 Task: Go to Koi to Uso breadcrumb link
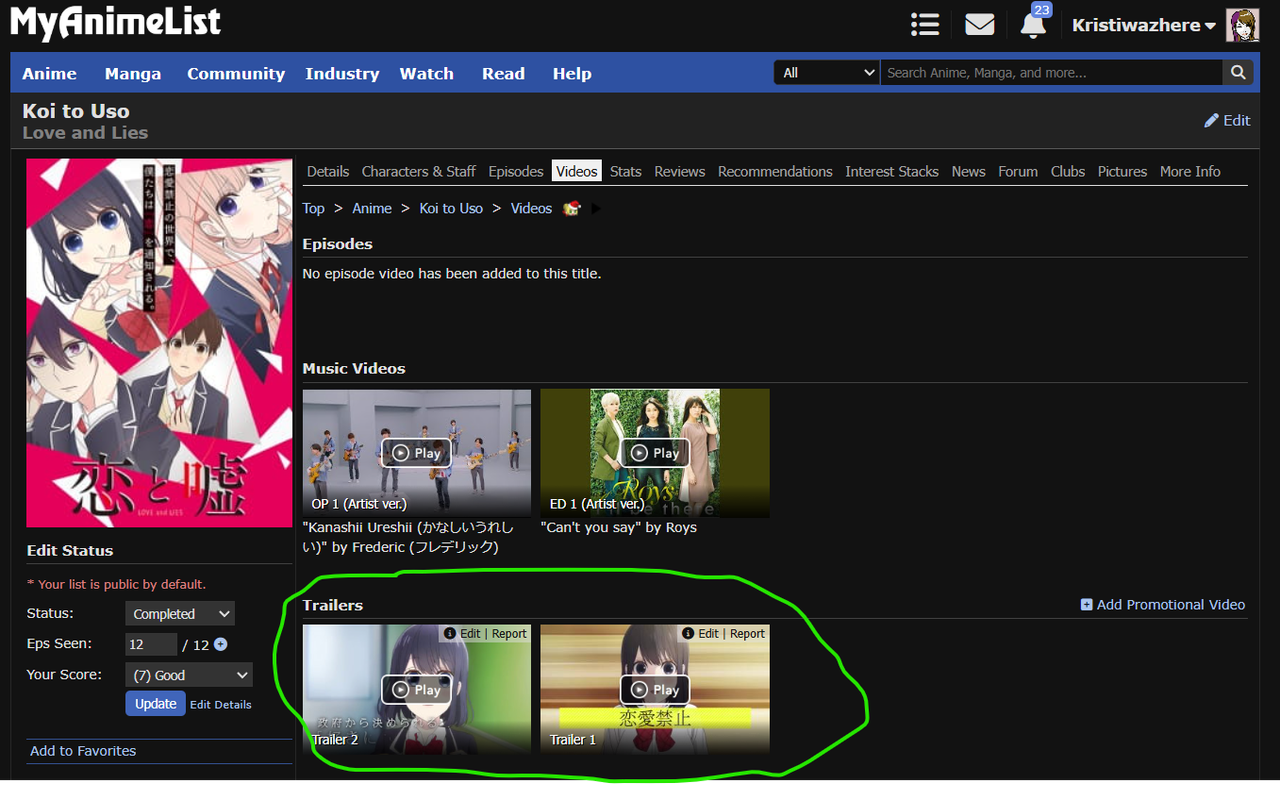pos(451,208)
